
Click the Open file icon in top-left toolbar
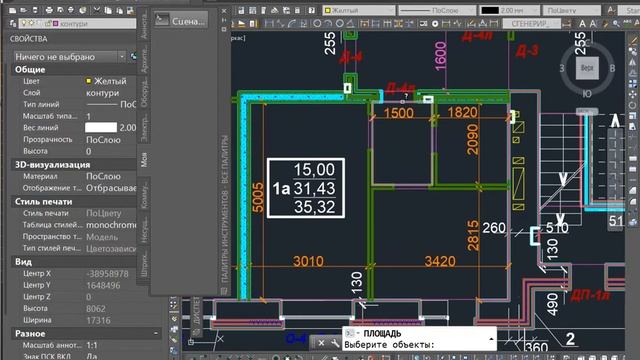pos(24,10)
